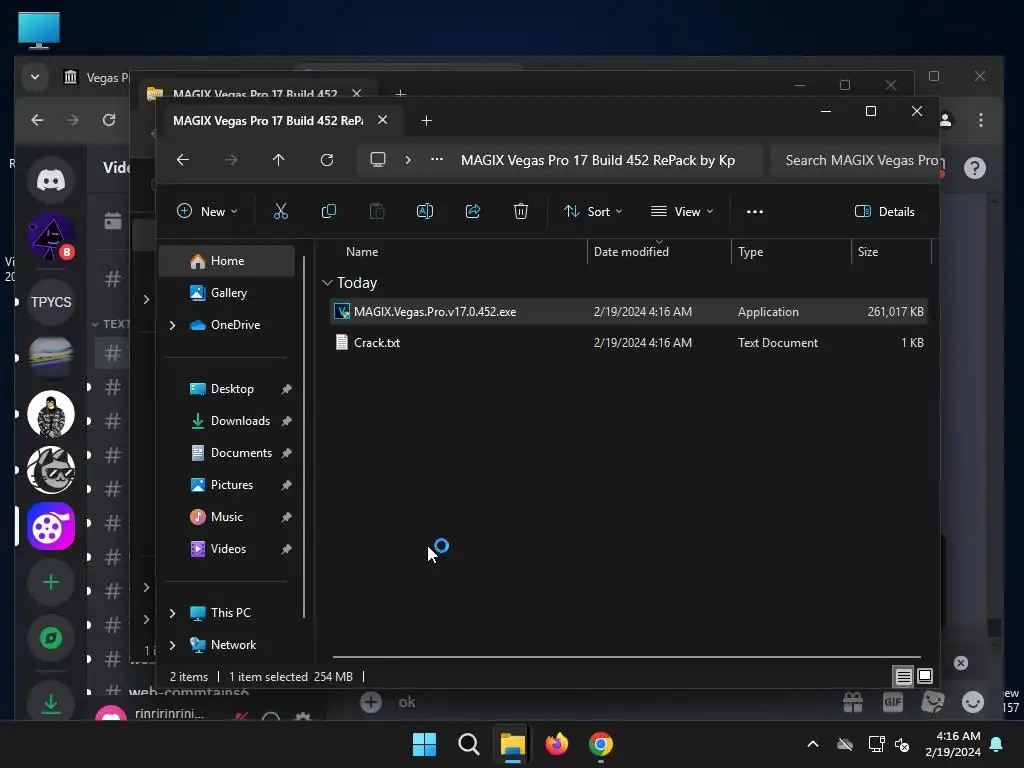The image size is (1024, 768).
Task: Switch to large thumbnails view icon in status bar
Action: (x=925, y=676)
